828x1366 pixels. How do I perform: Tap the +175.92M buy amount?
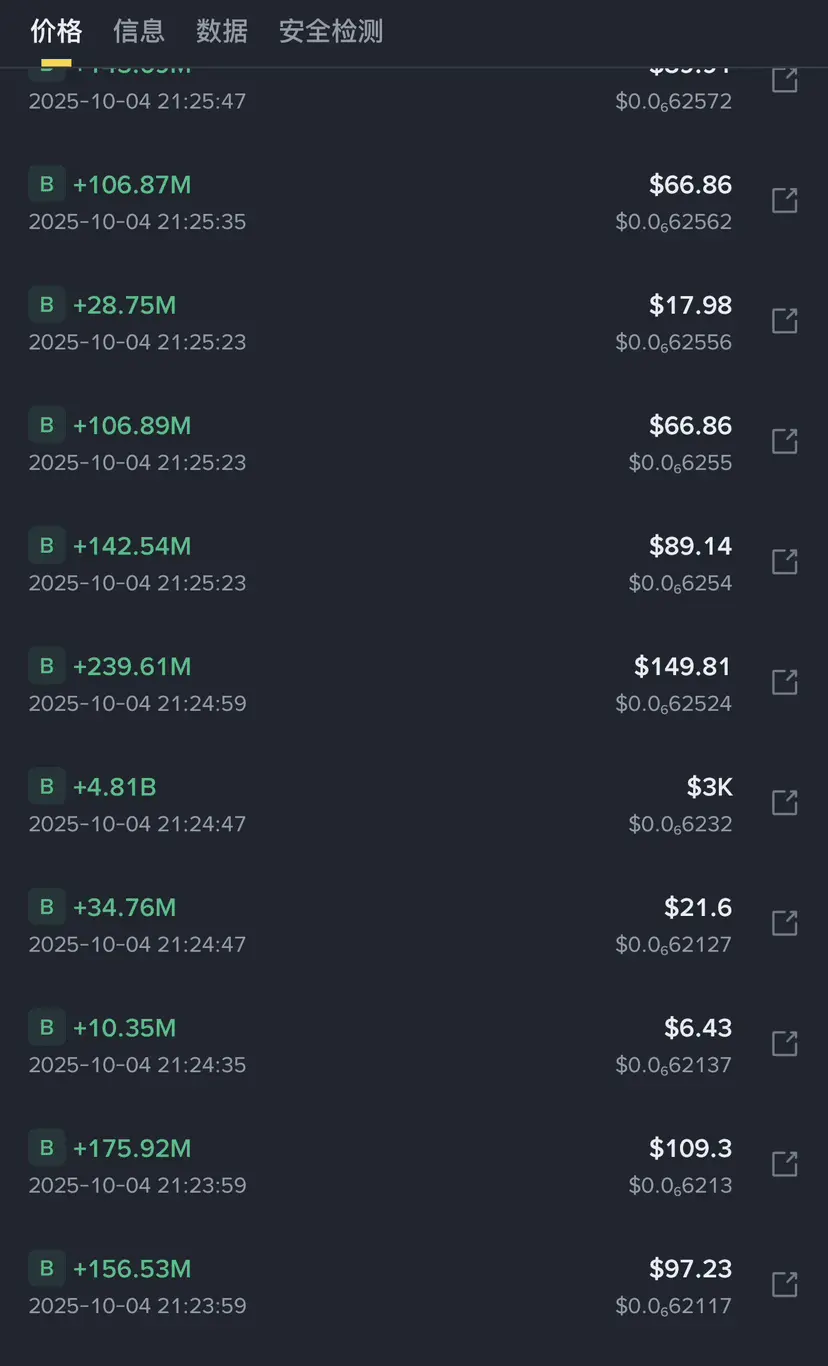132,1148
